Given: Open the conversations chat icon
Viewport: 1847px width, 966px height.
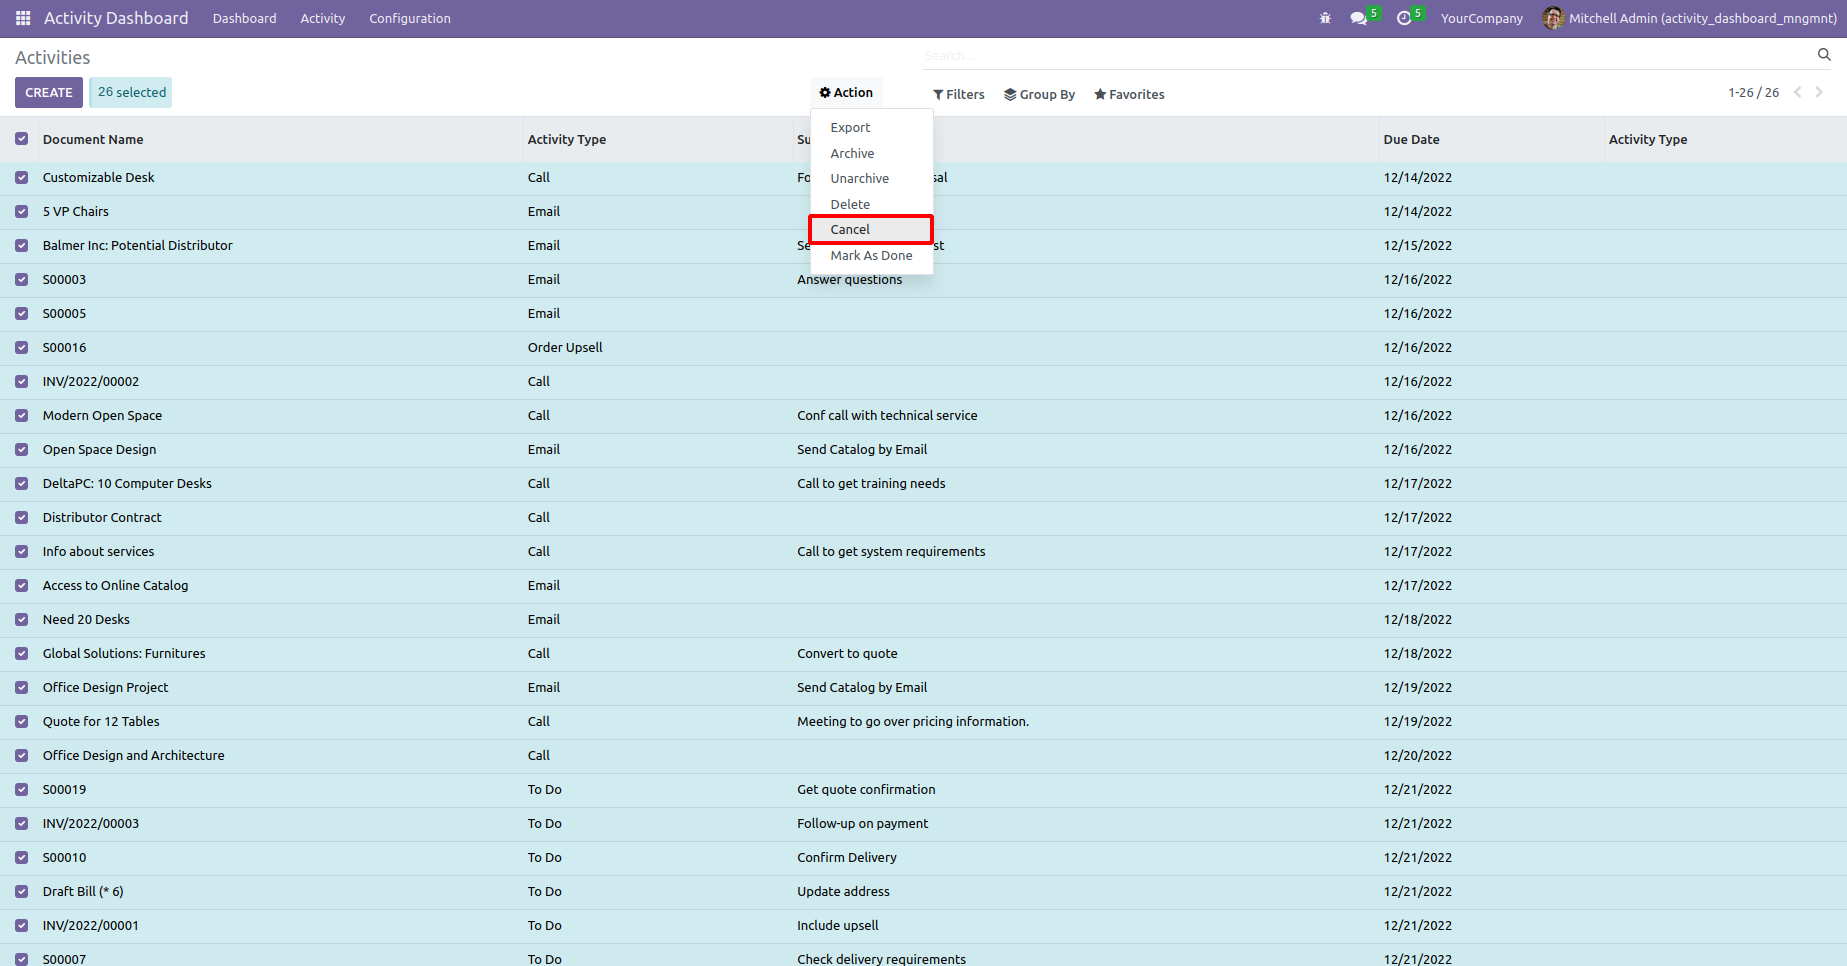Looking at the screenshot, I should (x=1358, y=18).
